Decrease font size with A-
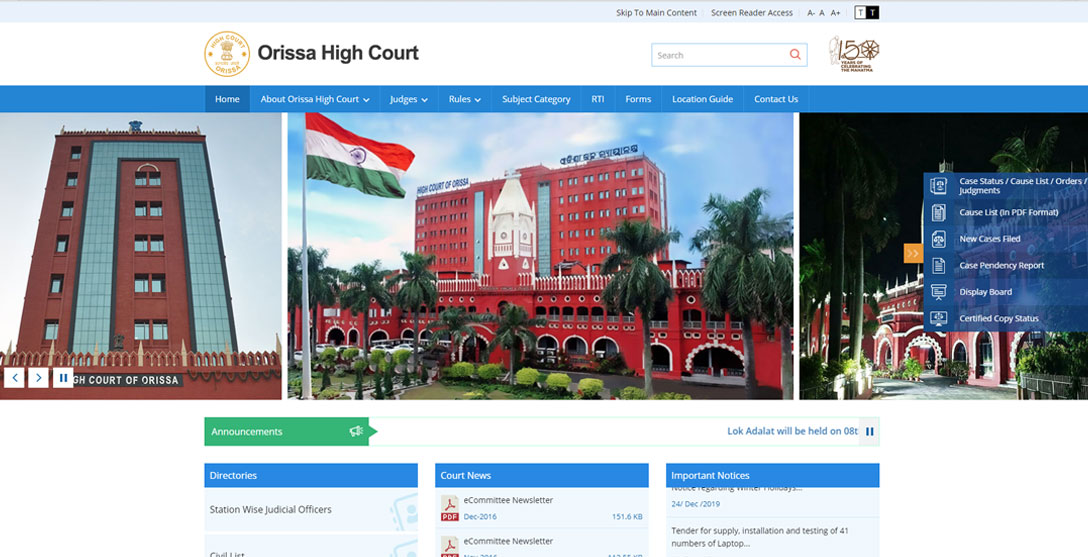 (811, 12)
